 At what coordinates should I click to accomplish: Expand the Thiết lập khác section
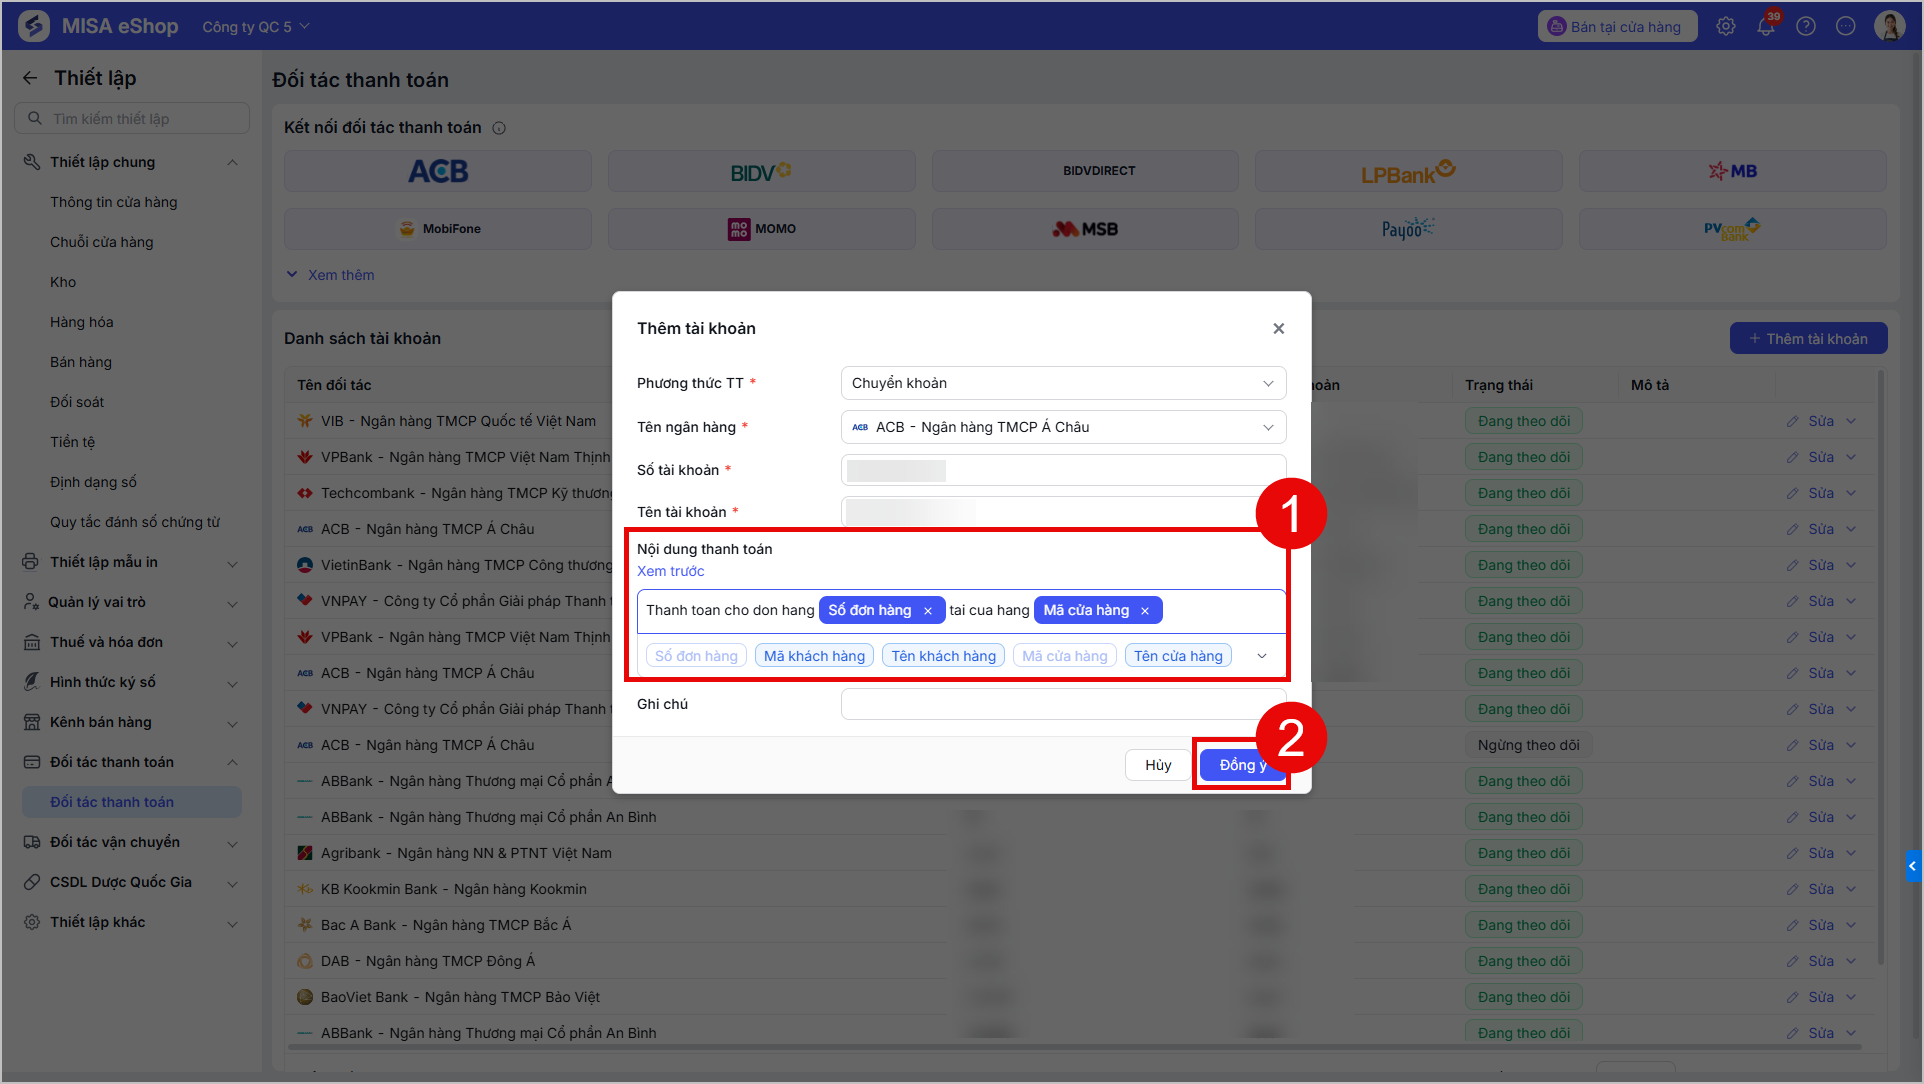click(232, 923)
